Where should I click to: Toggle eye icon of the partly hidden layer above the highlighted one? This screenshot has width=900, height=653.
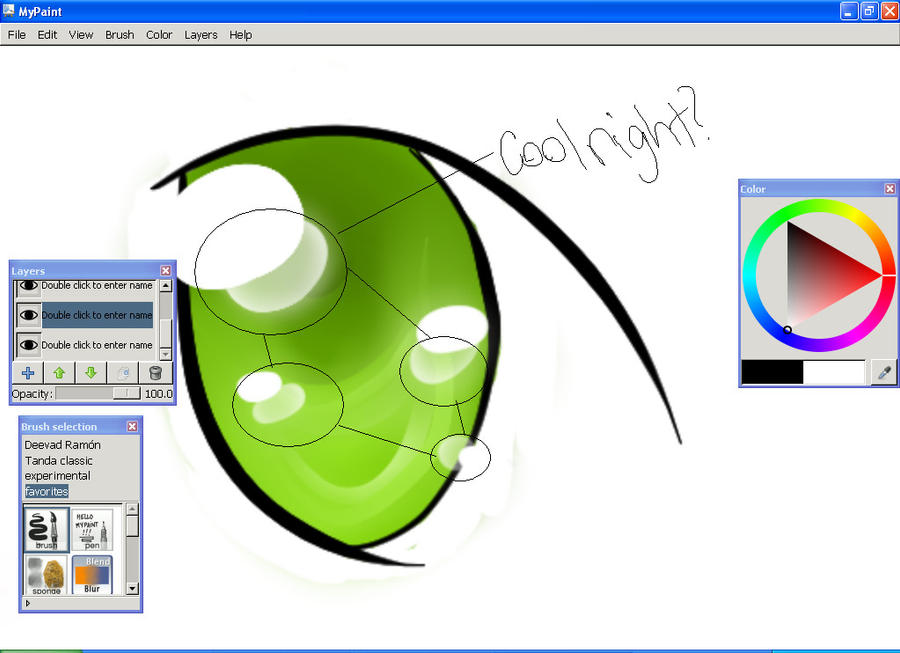pos(29,286)
